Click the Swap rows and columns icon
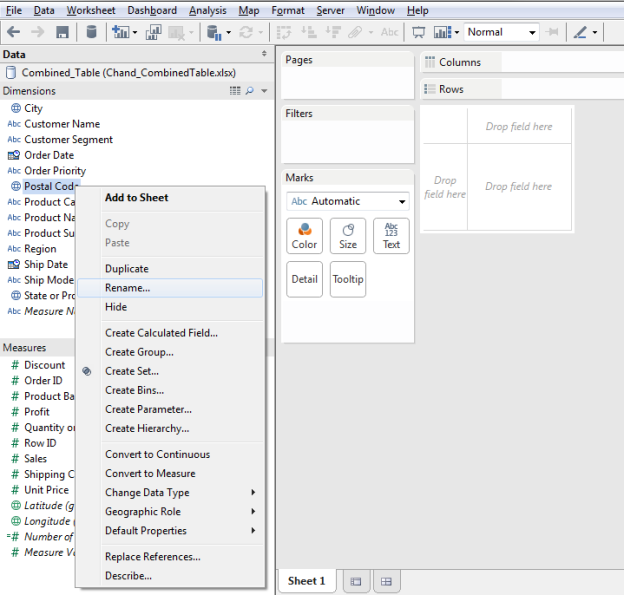624x595 pixels. pyautogui.click(x=284, y=32)
